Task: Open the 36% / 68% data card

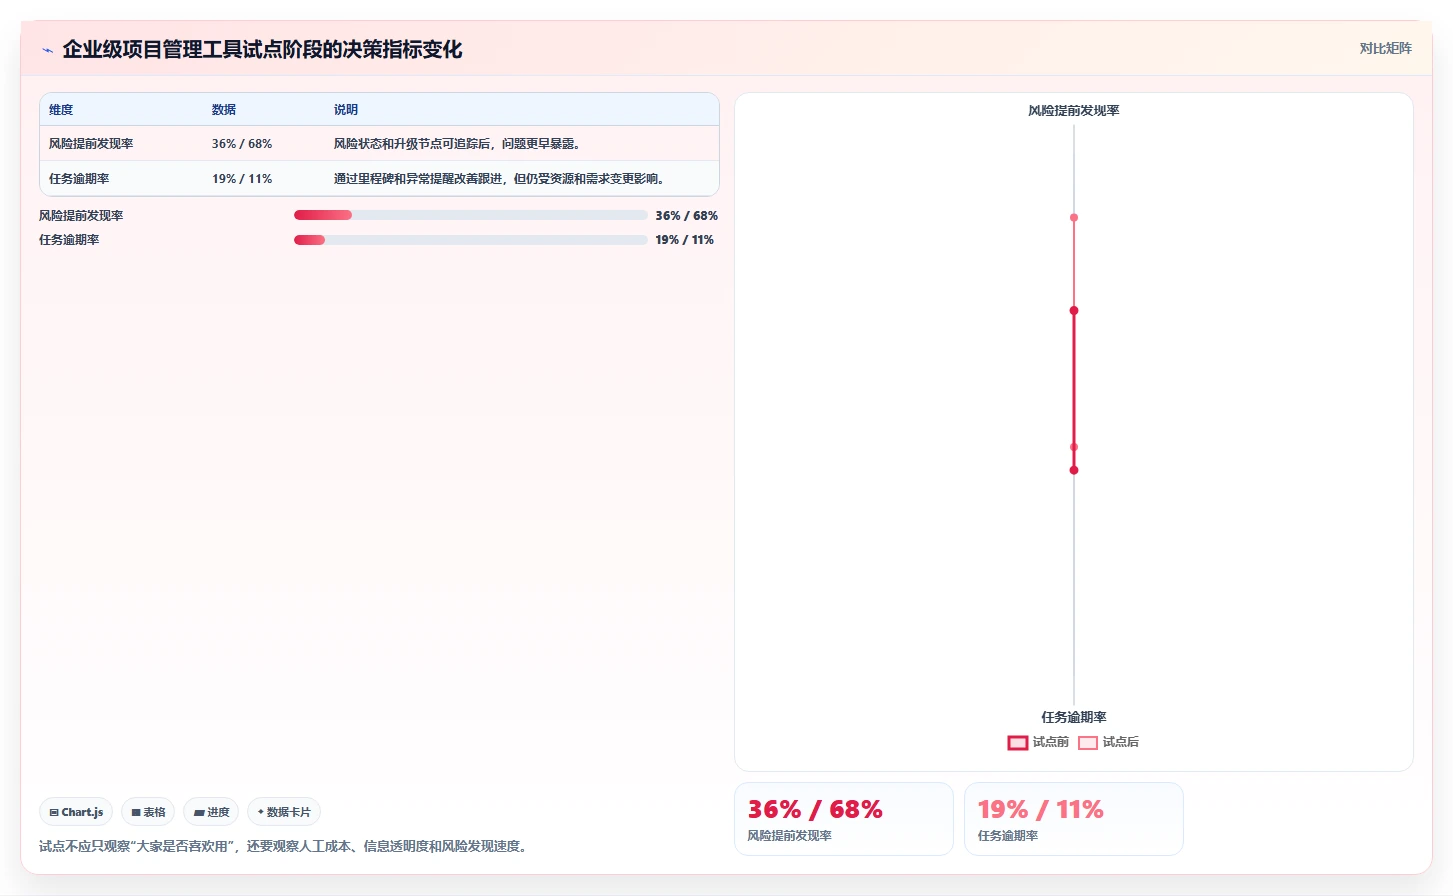Action: [x=844, y=819]
